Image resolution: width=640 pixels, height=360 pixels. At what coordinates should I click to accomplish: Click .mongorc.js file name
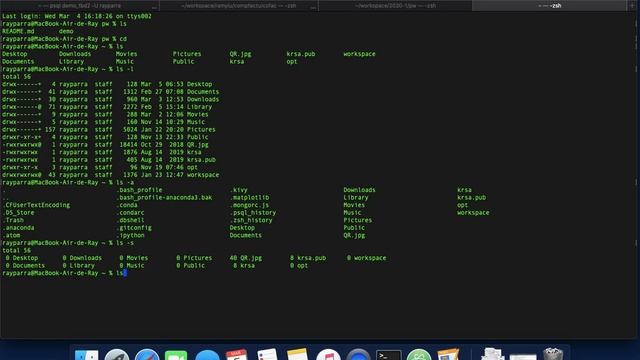[249, 205]
